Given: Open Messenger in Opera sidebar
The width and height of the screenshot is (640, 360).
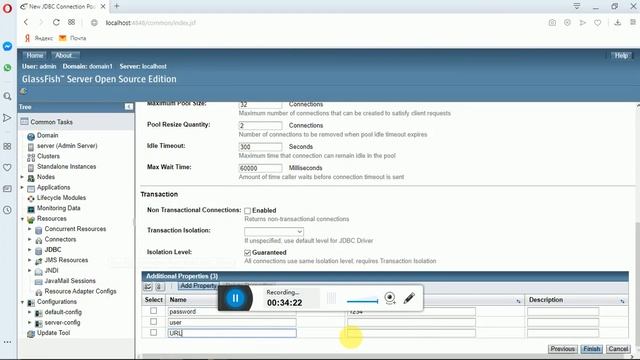Looking at the screenshot, I should tap(7, 46).
